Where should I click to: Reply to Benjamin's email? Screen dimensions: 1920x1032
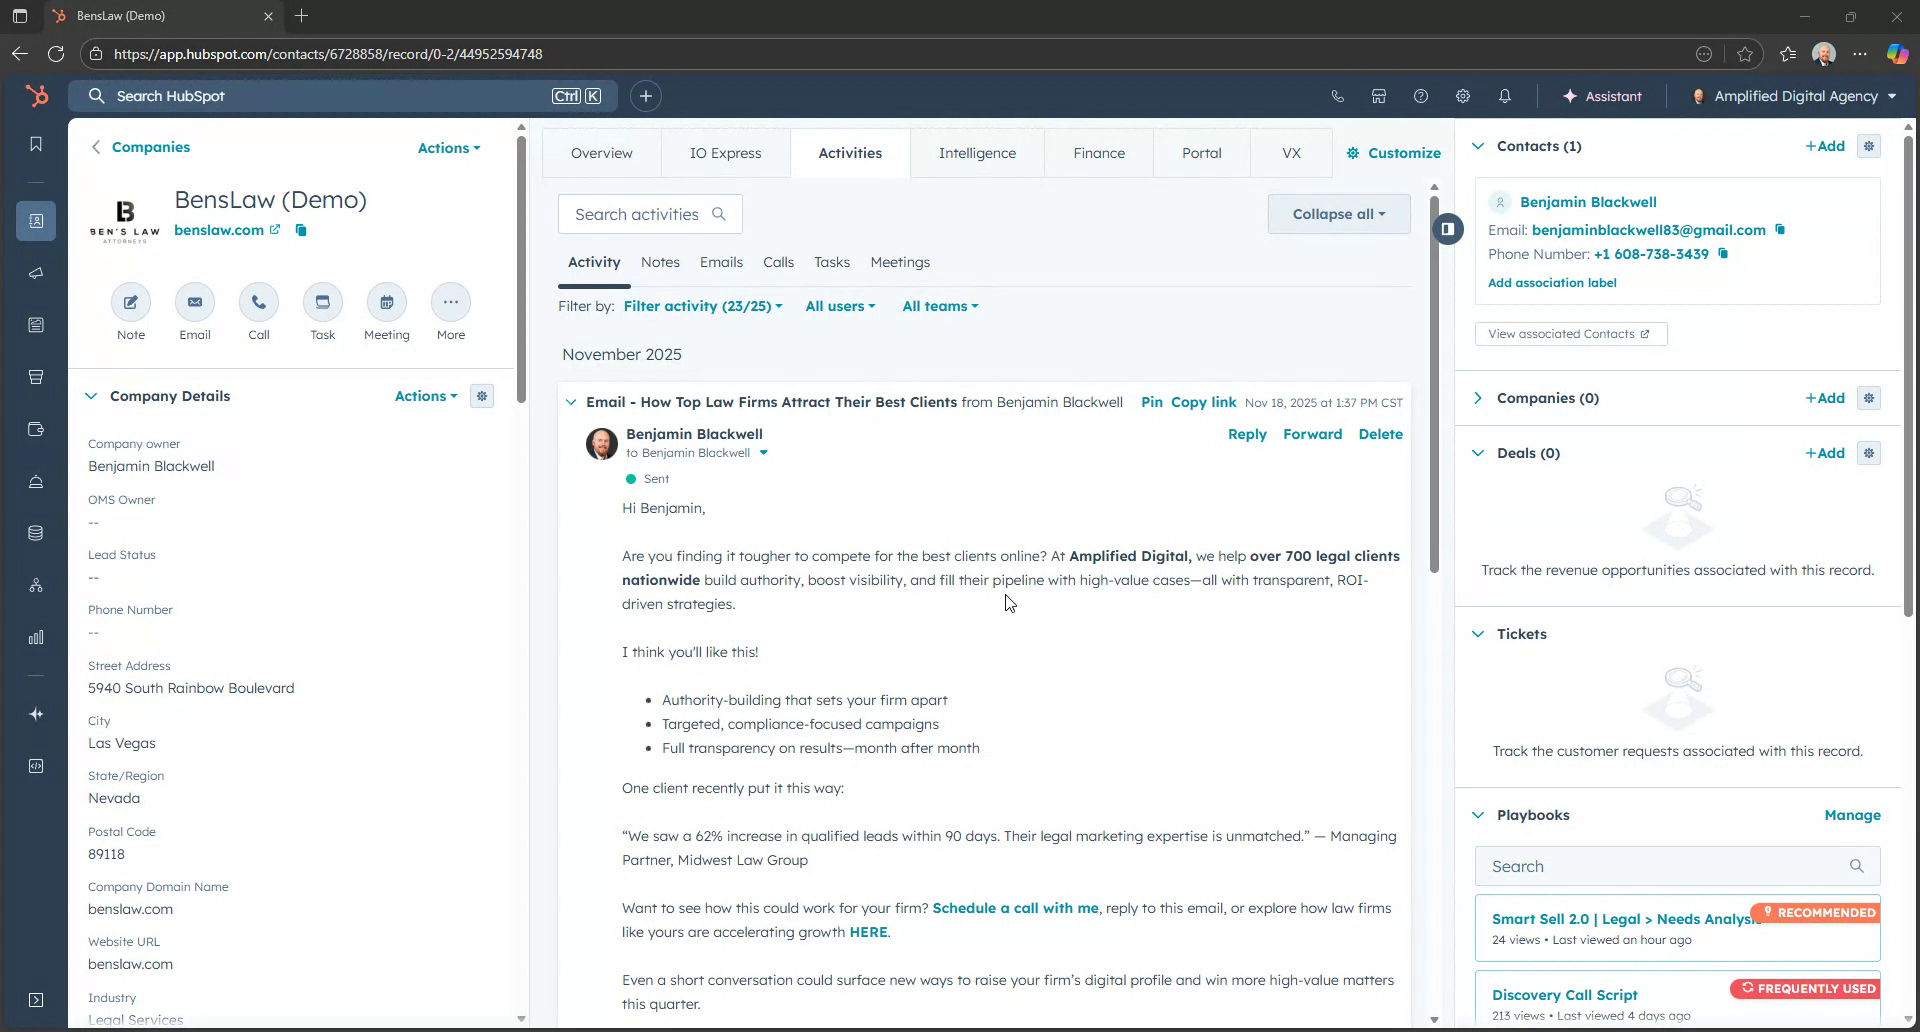(x=1246, y=434)
